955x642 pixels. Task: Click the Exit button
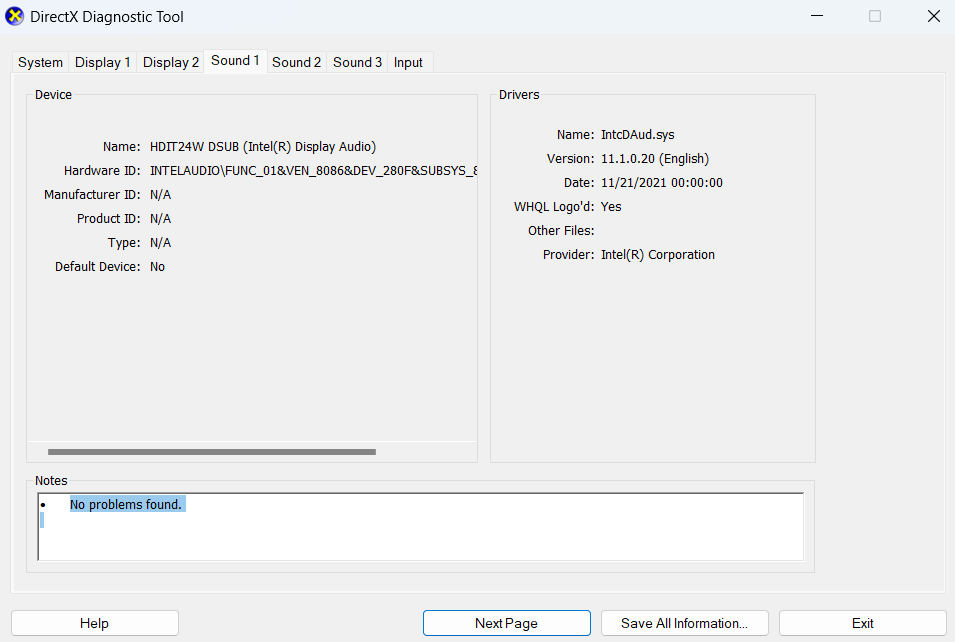(x=862, y=623)
